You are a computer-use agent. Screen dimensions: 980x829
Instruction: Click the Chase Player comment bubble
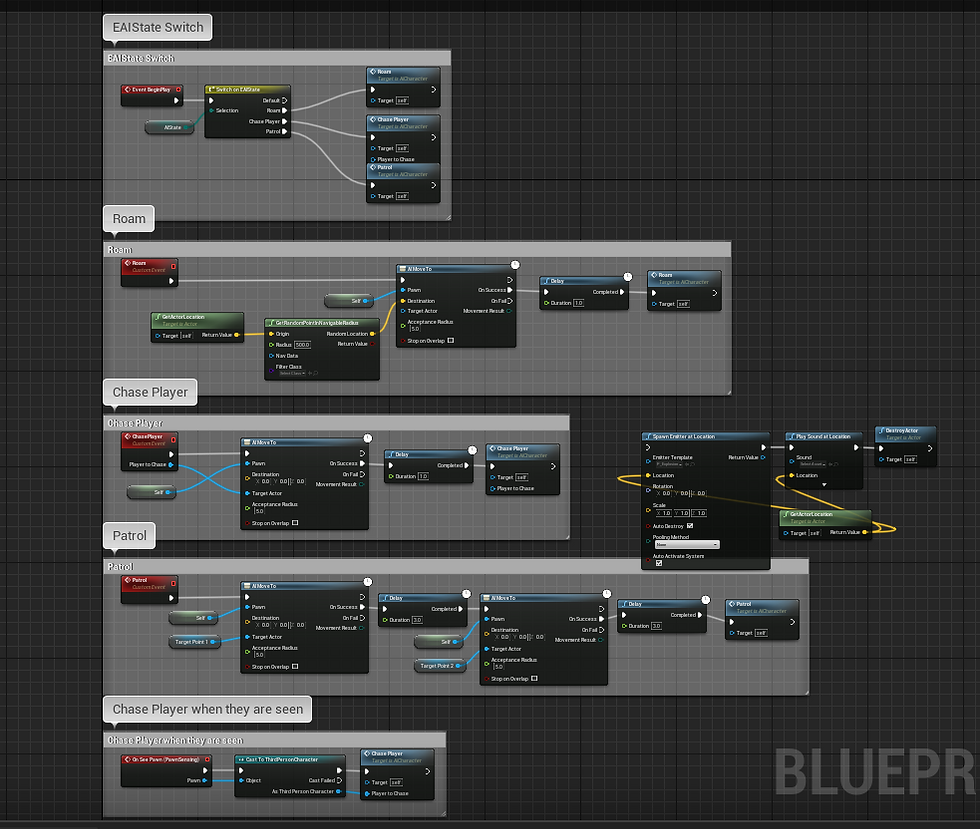(150, 392)
